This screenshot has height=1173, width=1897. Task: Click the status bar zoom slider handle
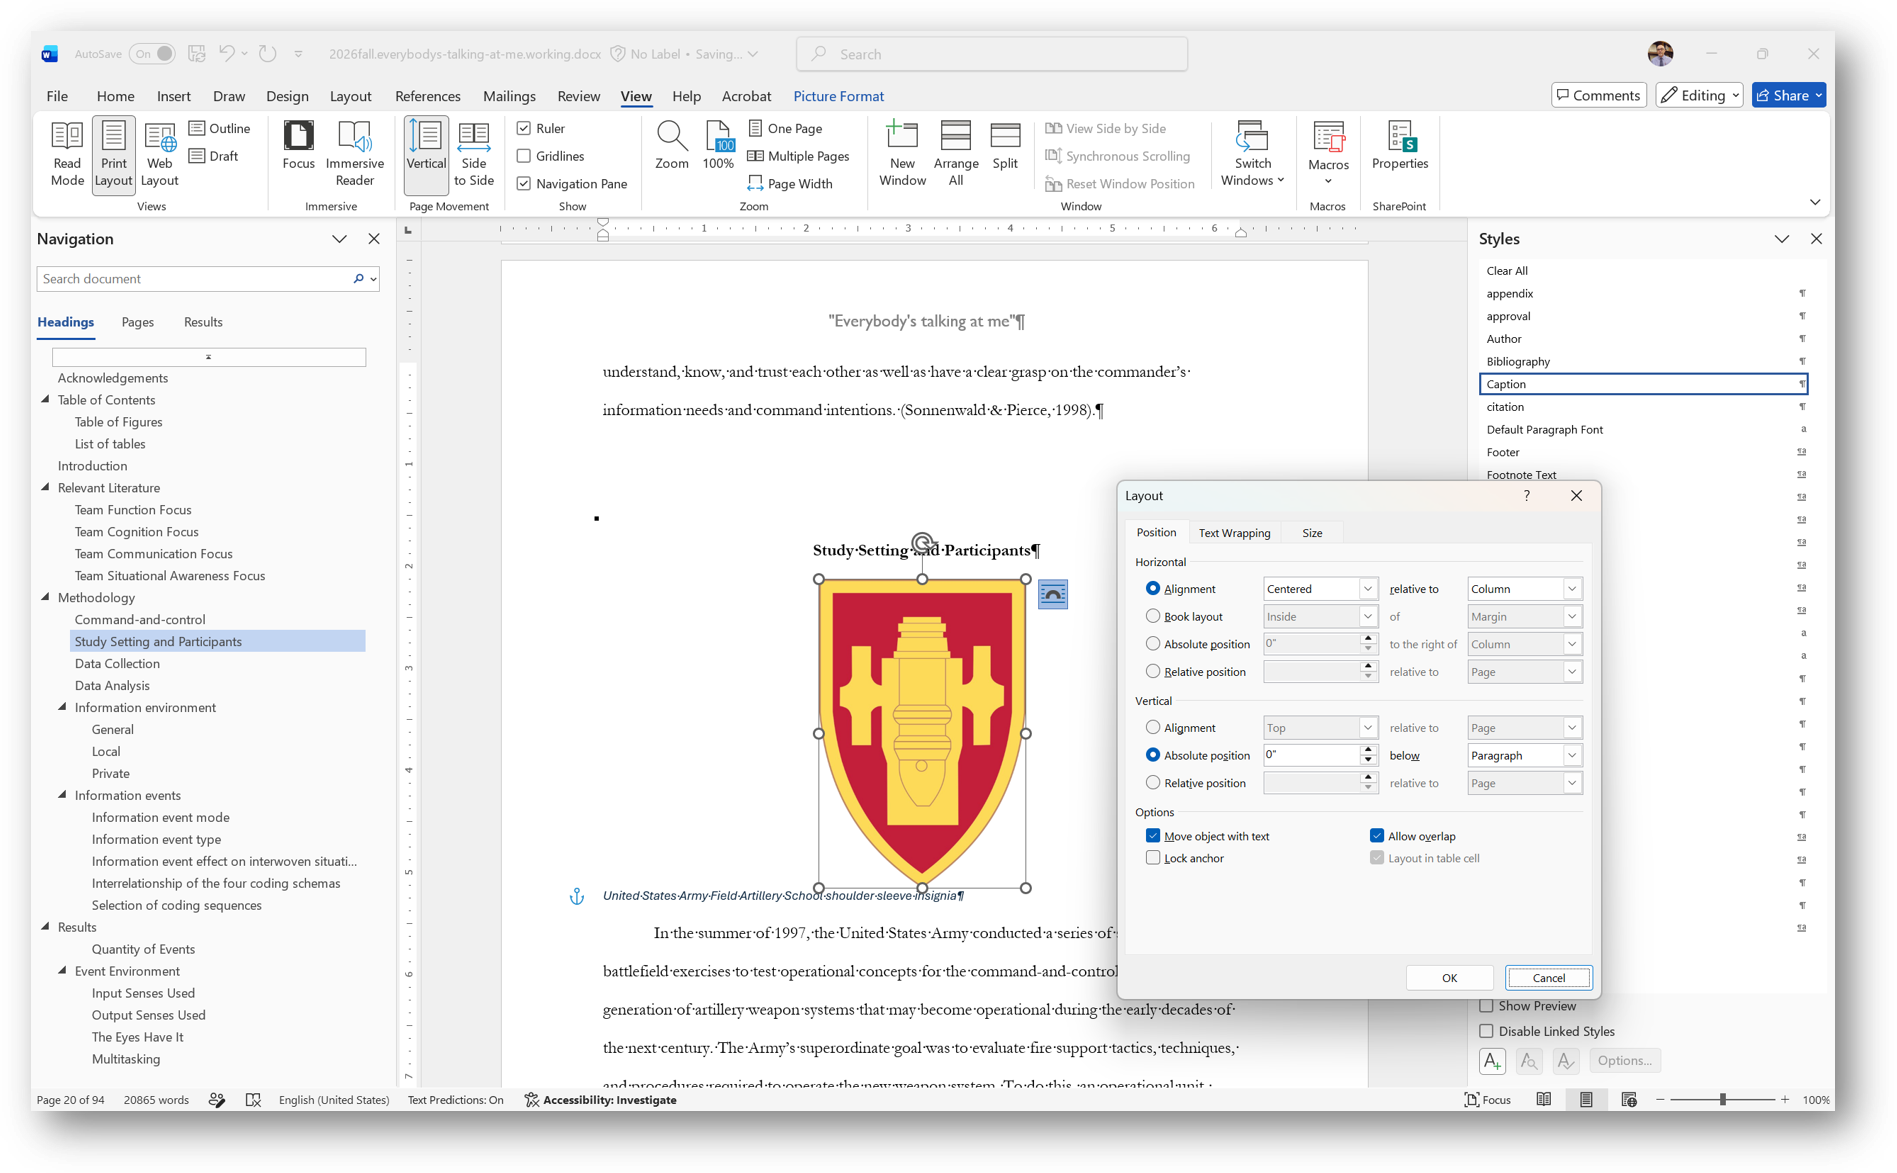[x=1722, y=1100]
